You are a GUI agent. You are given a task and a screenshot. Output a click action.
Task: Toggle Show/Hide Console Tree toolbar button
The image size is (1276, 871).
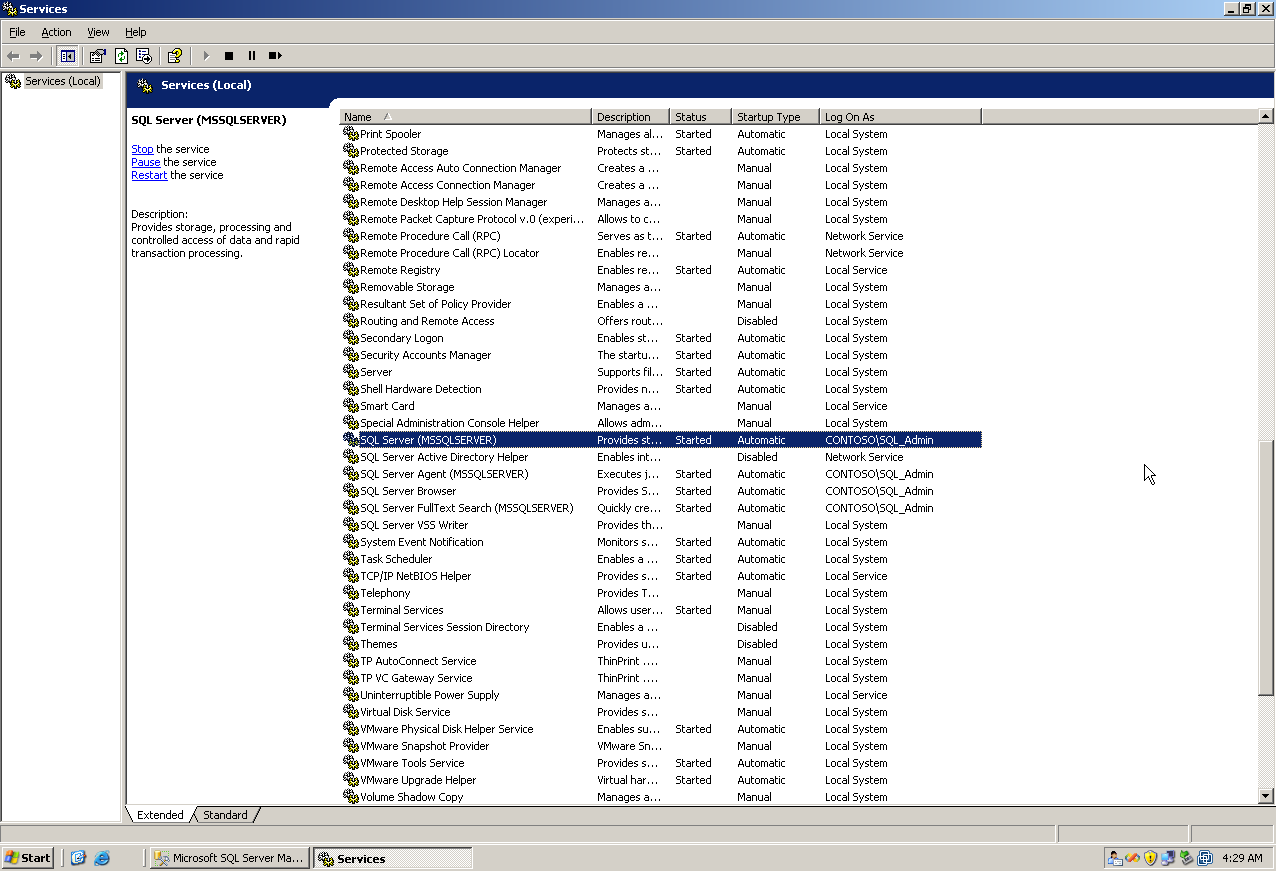pos(68,56)
